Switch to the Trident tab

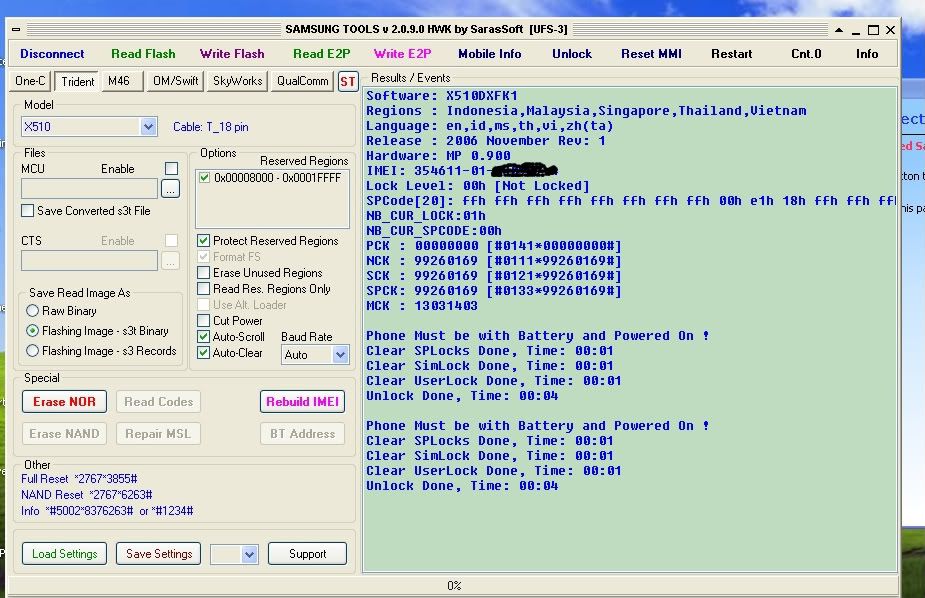coord(77,81)
